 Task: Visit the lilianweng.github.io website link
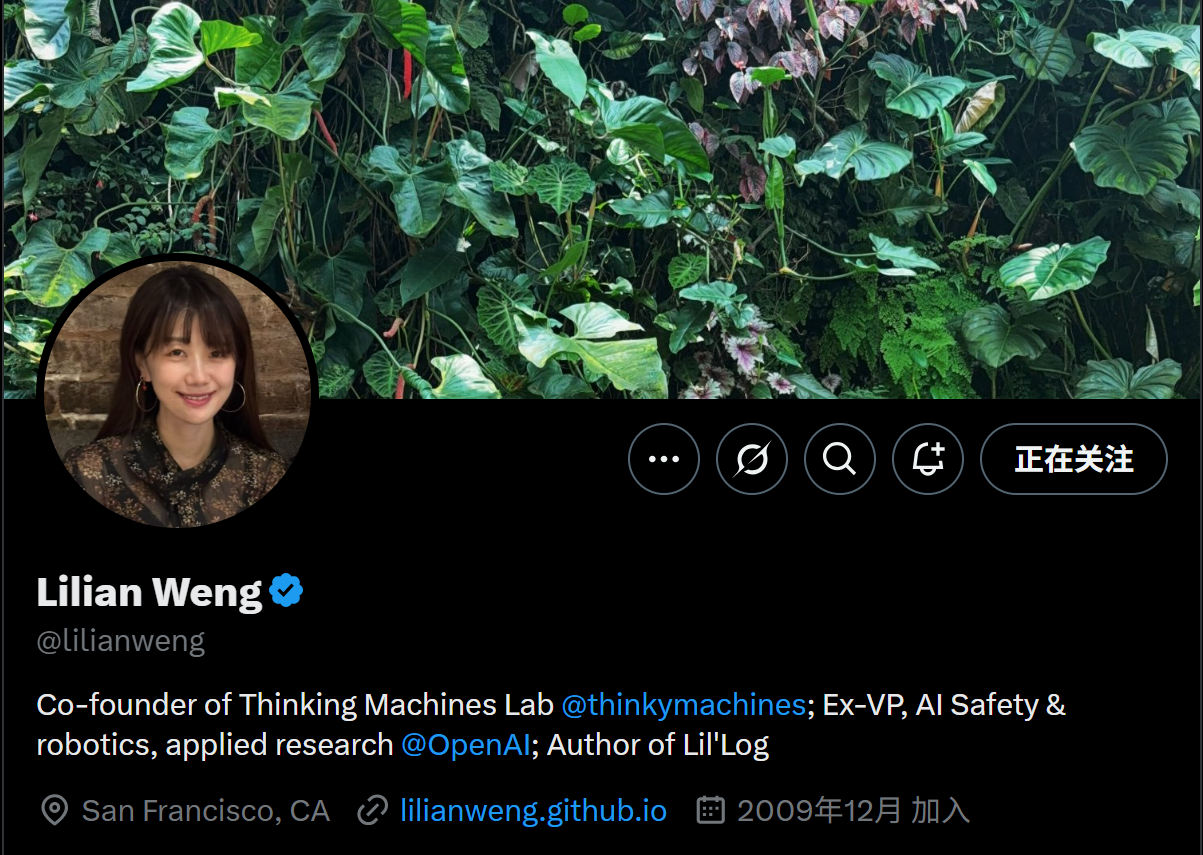click(x=533, y=810)
